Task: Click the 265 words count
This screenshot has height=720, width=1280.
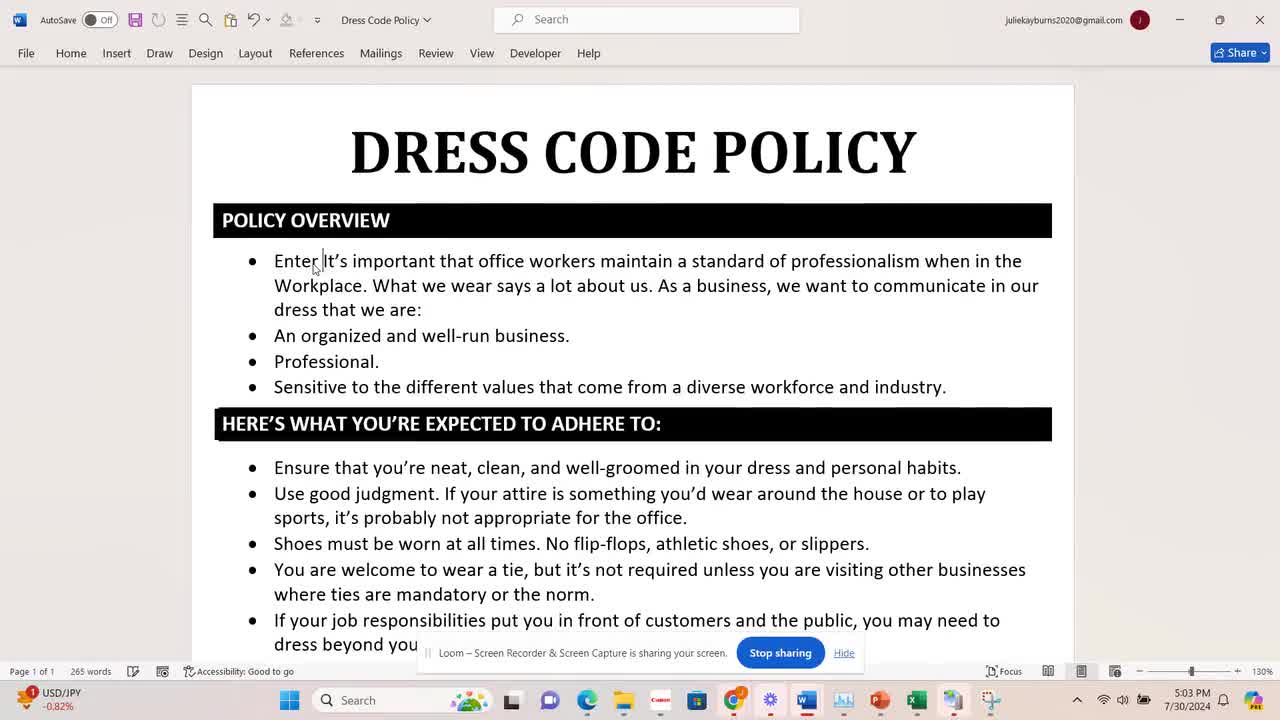Action: [91, 671]
